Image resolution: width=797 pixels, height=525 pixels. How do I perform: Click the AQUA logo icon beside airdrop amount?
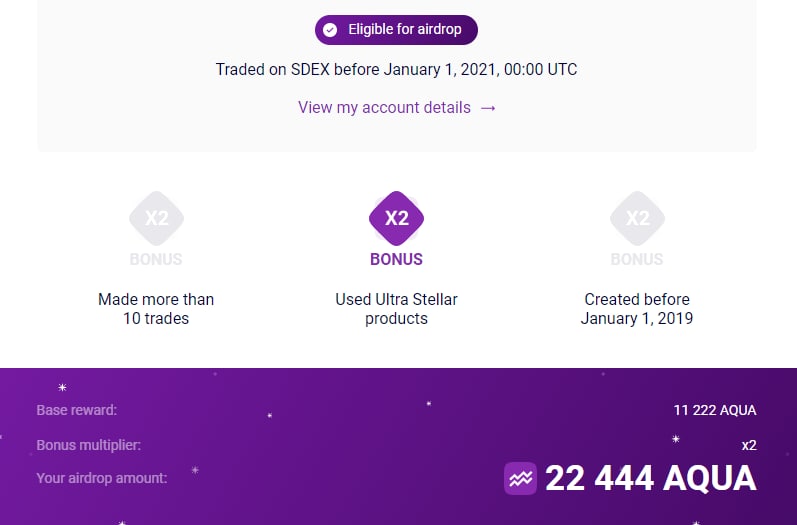pyautogui.click(x=520, y=478)
